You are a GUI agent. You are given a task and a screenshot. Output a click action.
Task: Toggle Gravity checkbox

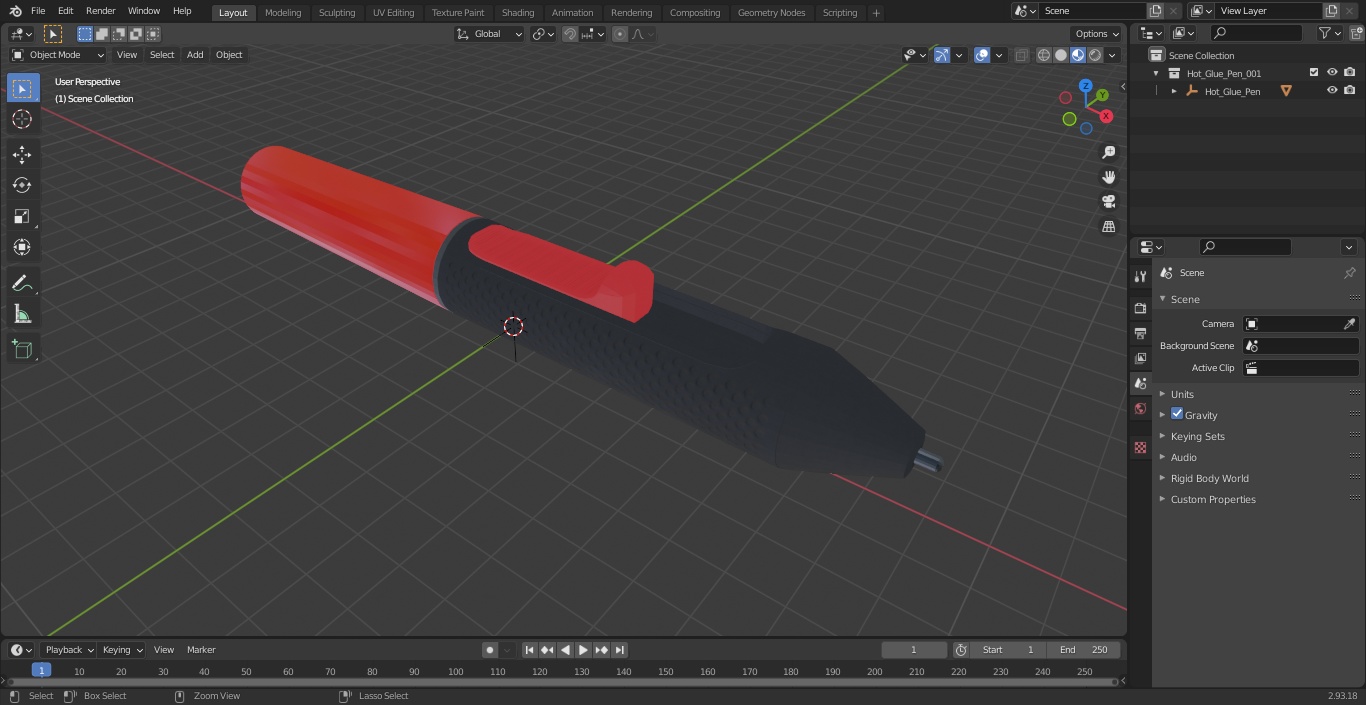coord(1177,414)
